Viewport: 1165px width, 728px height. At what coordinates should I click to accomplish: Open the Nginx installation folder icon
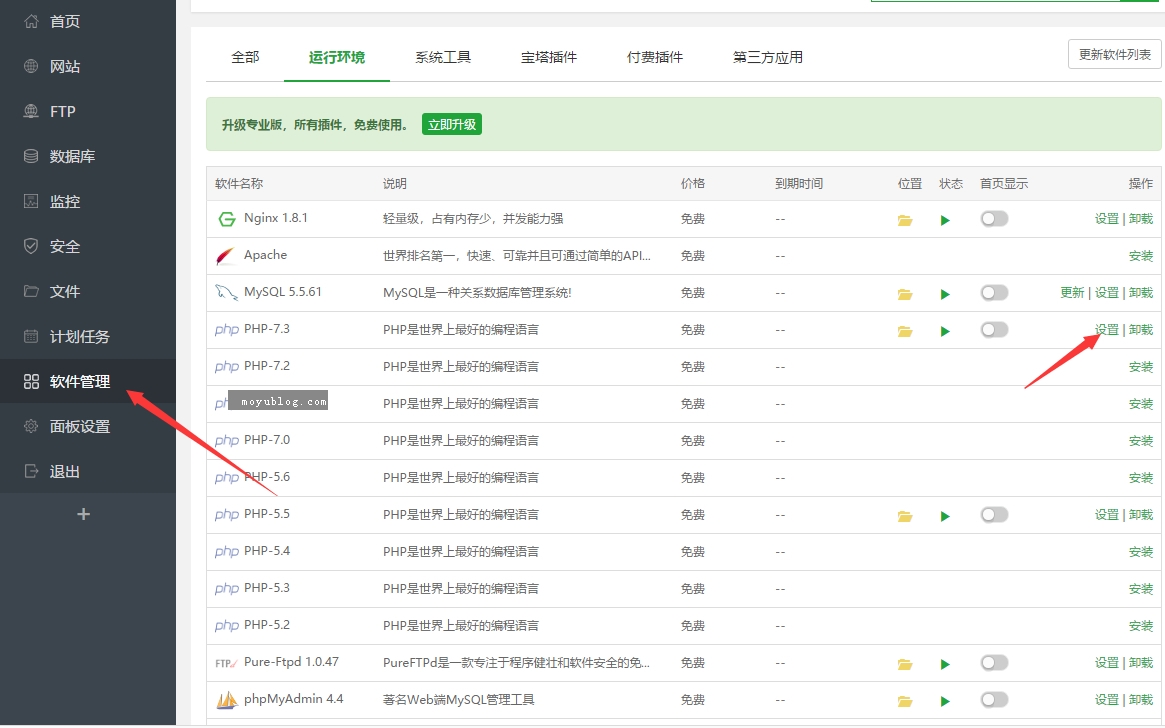(x=905, y=219)
